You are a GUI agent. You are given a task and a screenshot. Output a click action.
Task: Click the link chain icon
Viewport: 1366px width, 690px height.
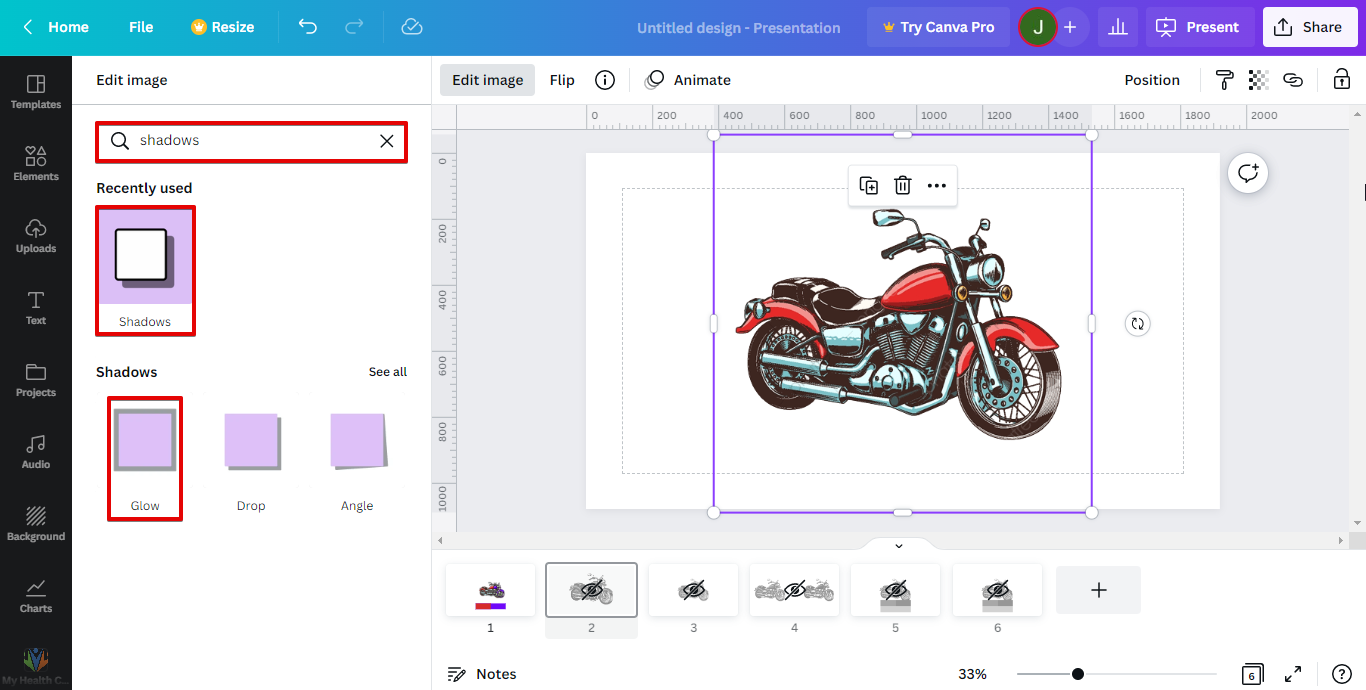tap(1293, 80)
